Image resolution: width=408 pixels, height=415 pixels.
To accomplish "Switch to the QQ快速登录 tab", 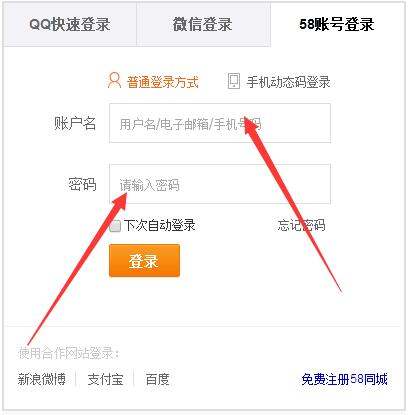I will 70,24.
